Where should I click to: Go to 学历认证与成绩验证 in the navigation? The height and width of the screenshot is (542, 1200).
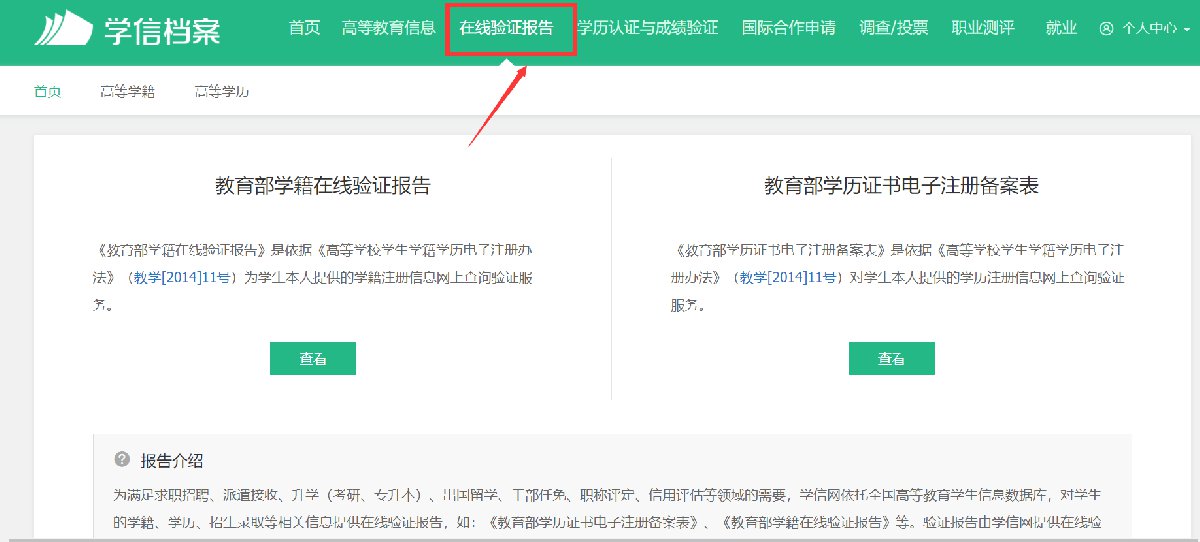(x=648, y=28)
